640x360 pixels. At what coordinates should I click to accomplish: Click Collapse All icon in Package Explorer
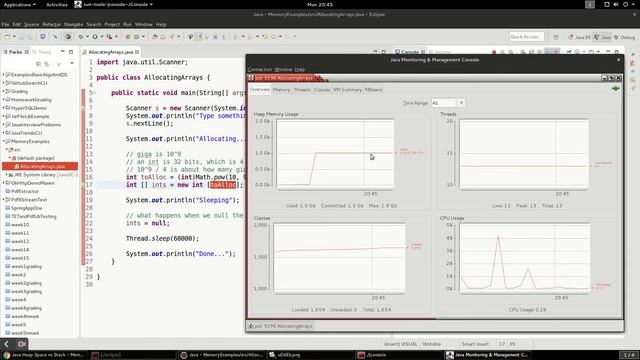pyautogui.click(x=38, y=64)
